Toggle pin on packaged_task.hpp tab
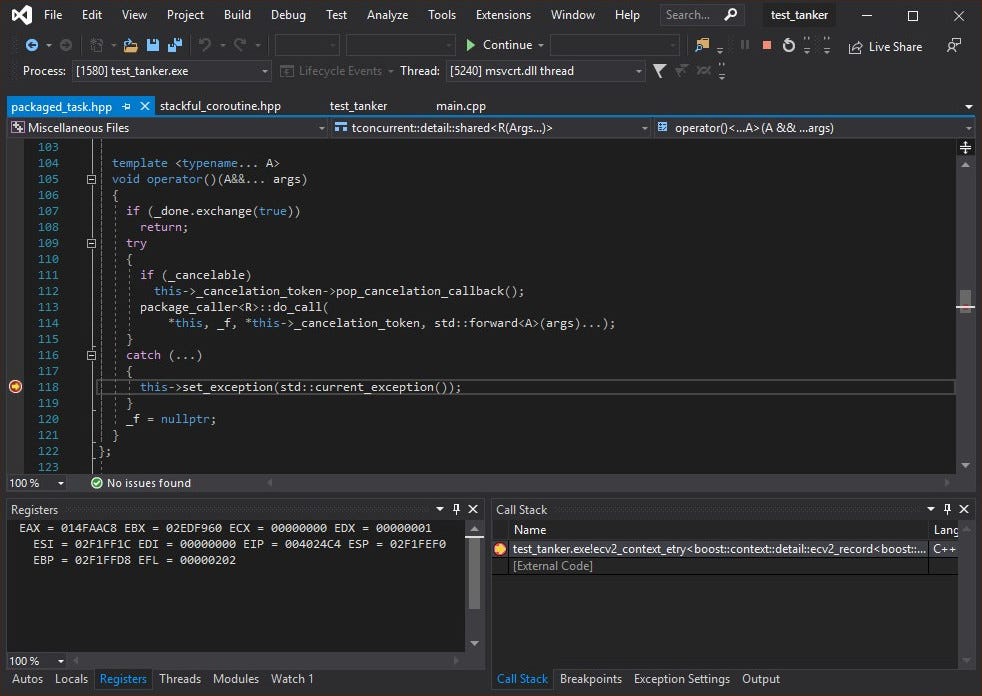Image resolution: width=982 pixels, height=696 pixels. coord(126,106)
